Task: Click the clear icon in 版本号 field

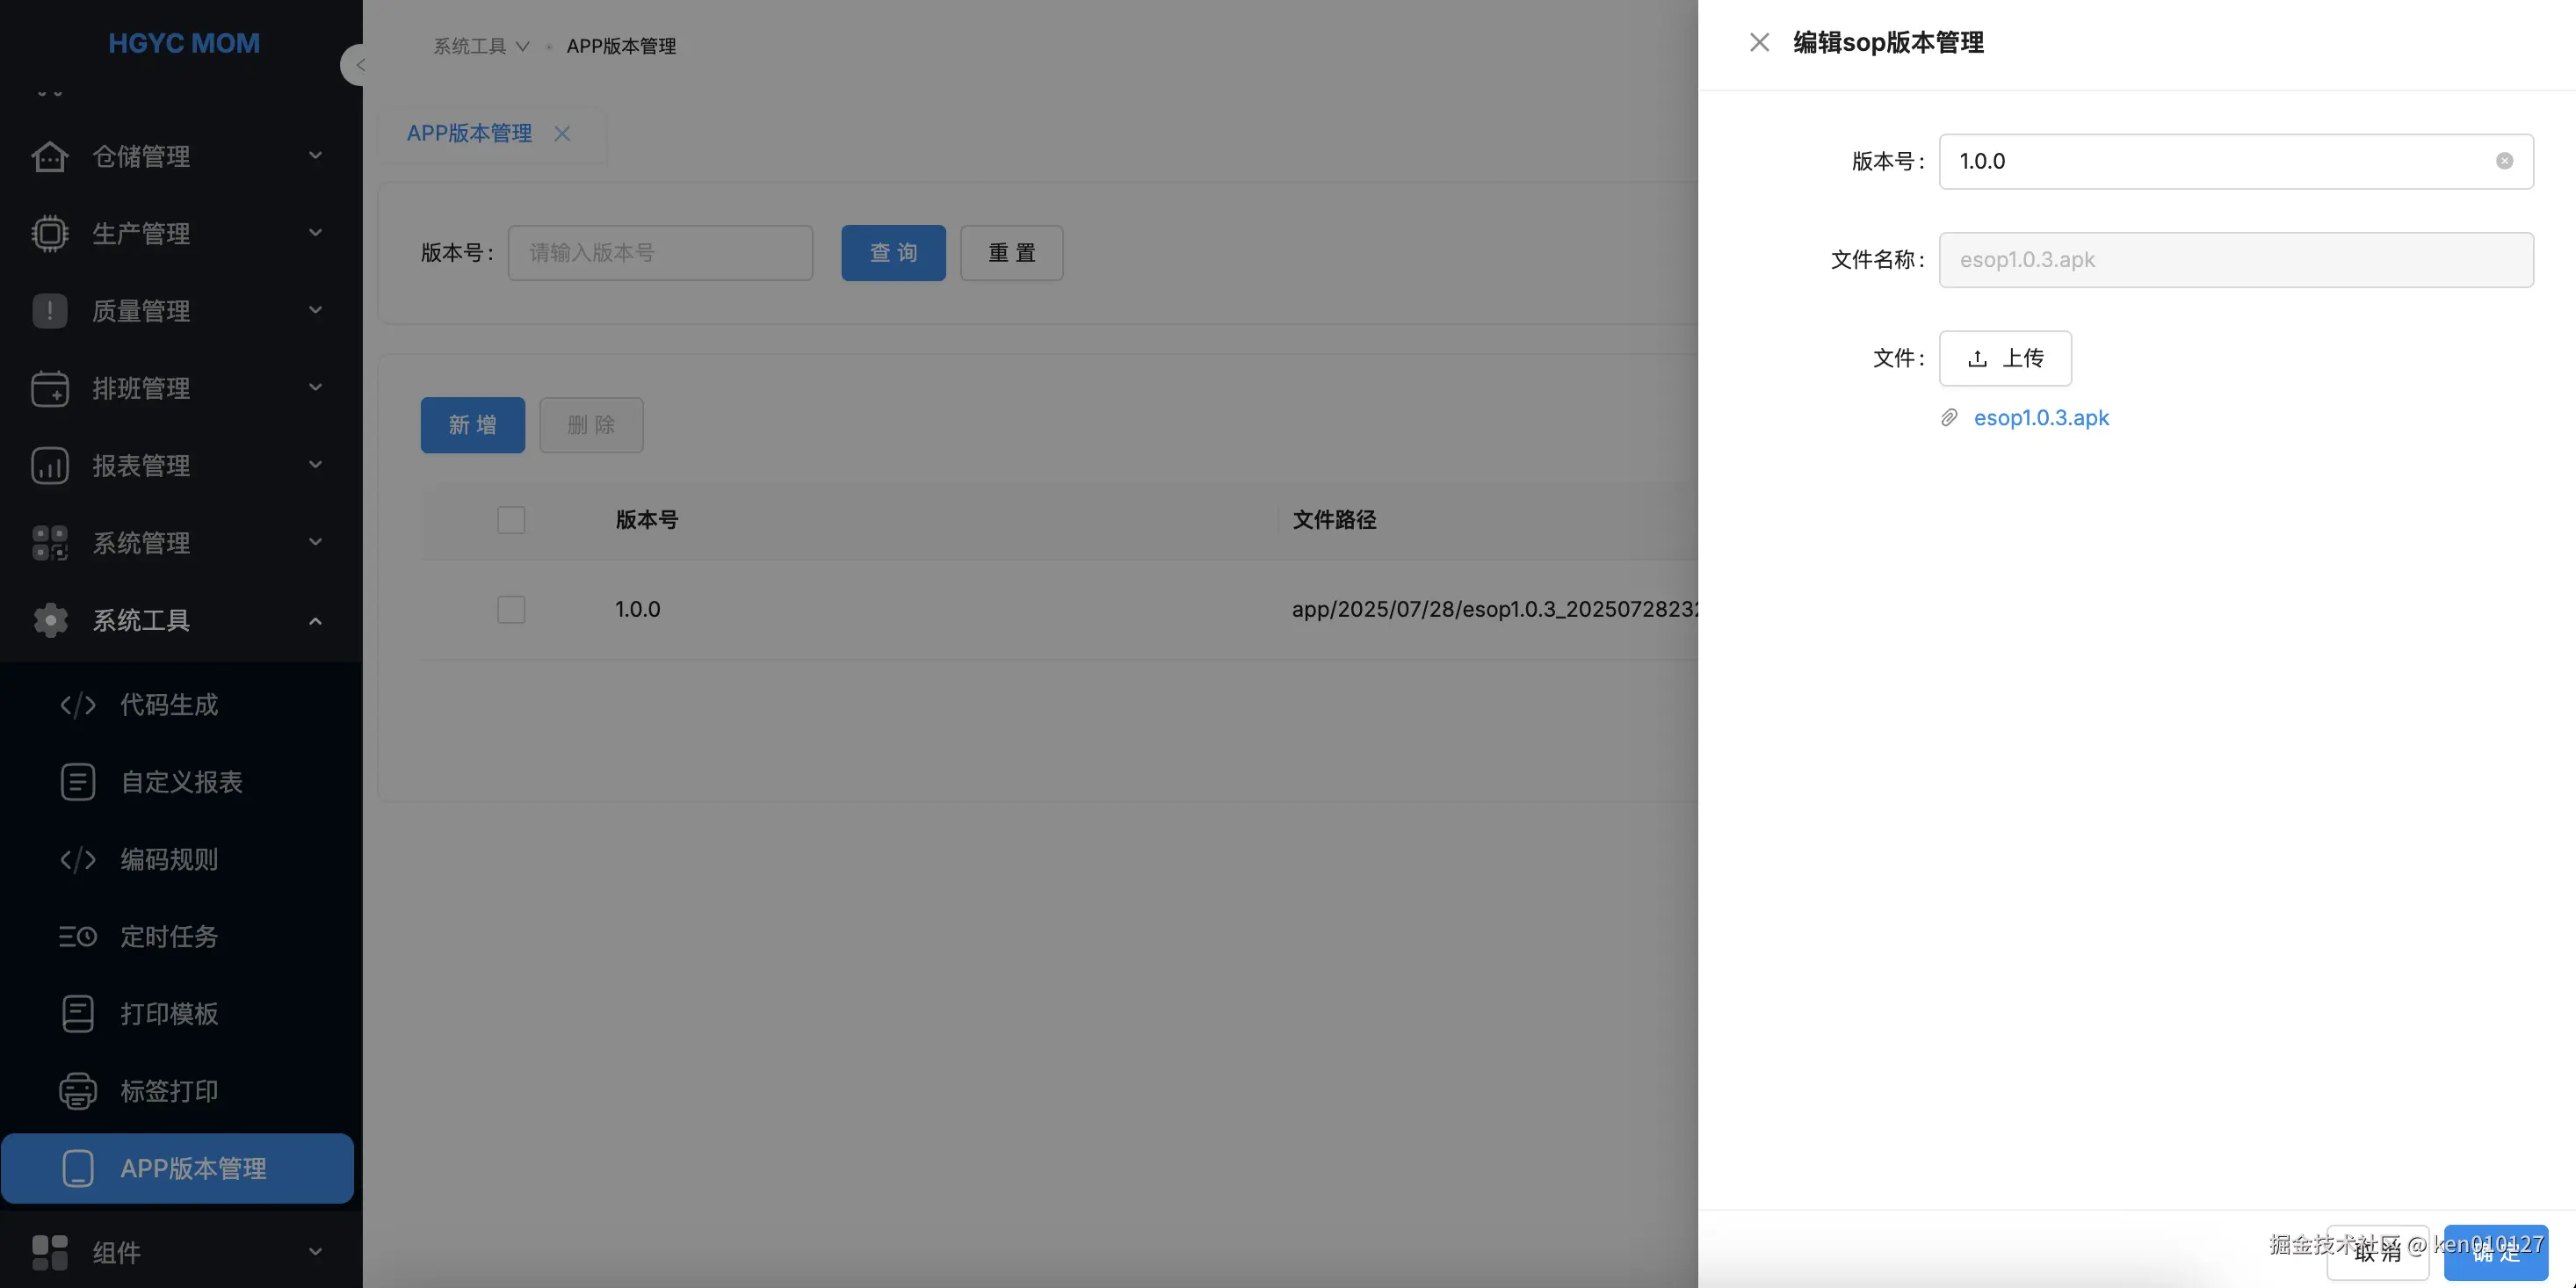Action: coord(2504,161)
